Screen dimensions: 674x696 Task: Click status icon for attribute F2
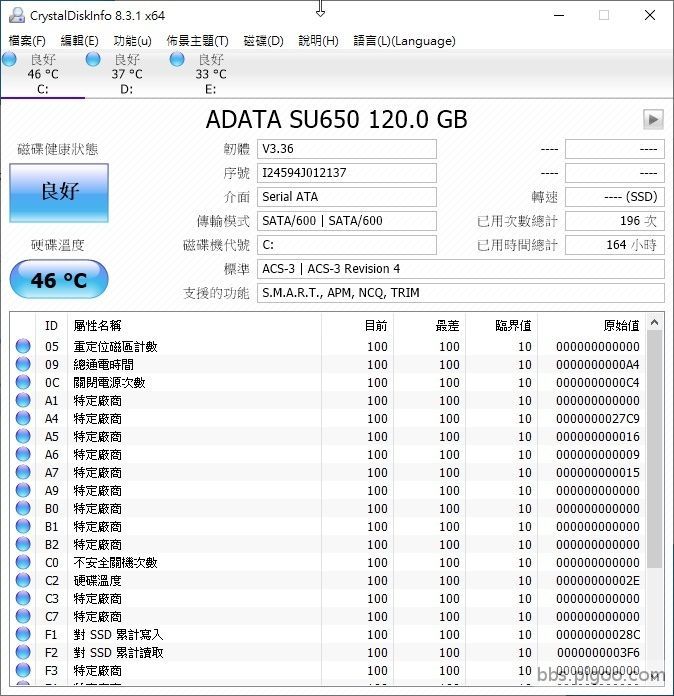[23, 652]
